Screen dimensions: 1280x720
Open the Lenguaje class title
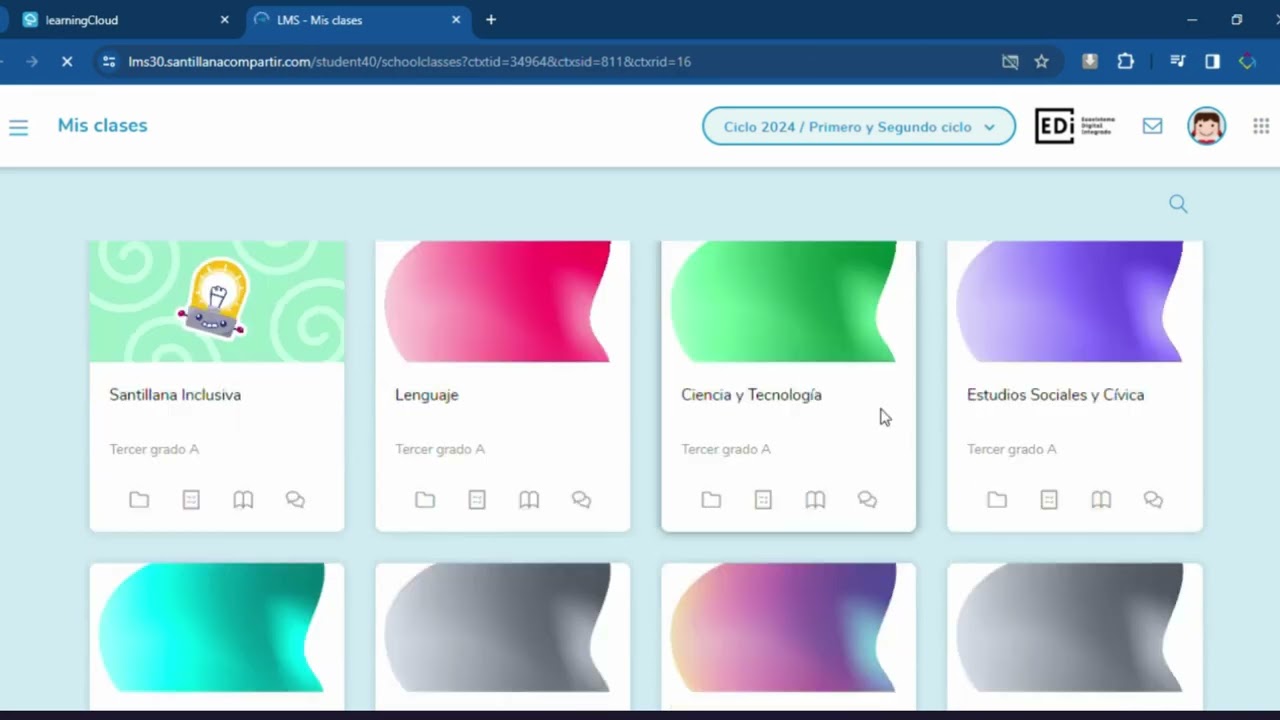pos(427,395)
